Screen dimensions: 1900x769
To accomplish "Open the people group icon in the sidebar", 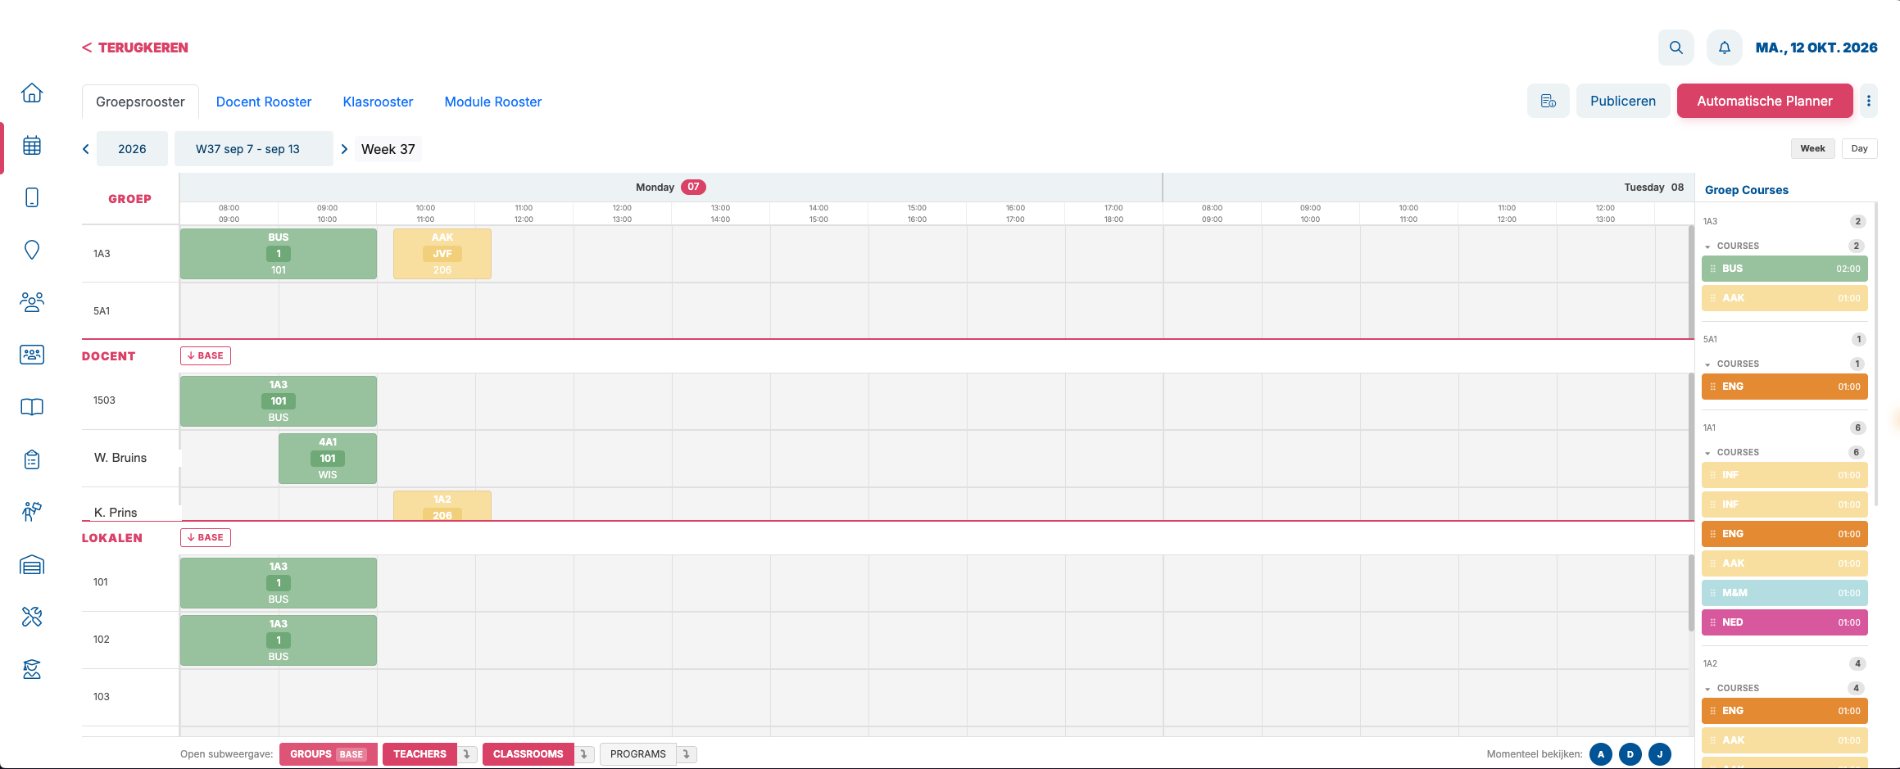I will coord(32,302).
